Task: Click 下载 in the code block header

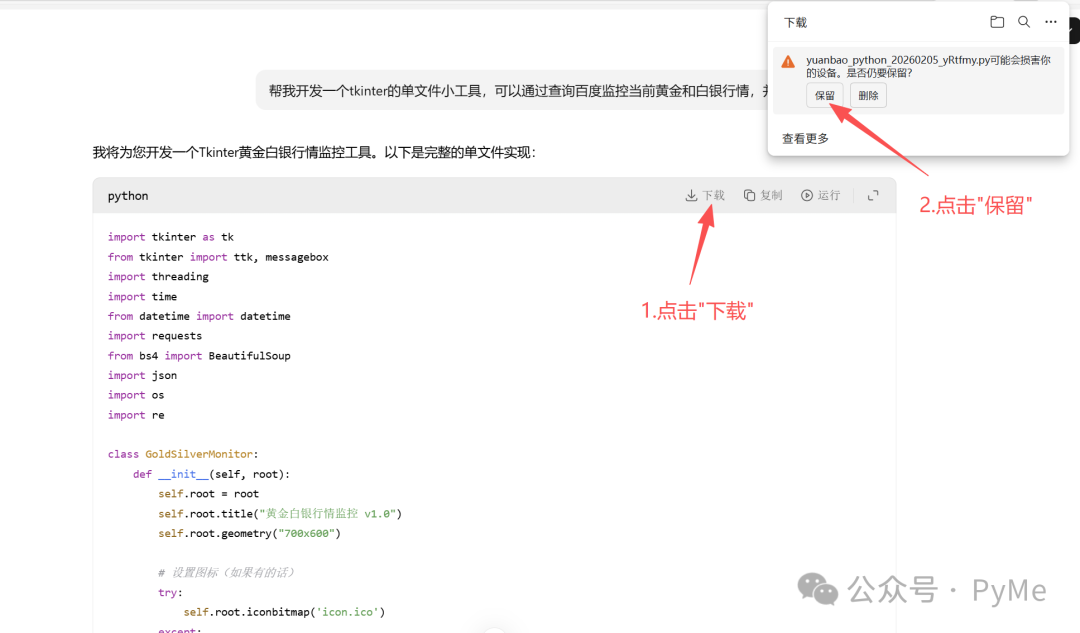Action: tap(705, 196)
